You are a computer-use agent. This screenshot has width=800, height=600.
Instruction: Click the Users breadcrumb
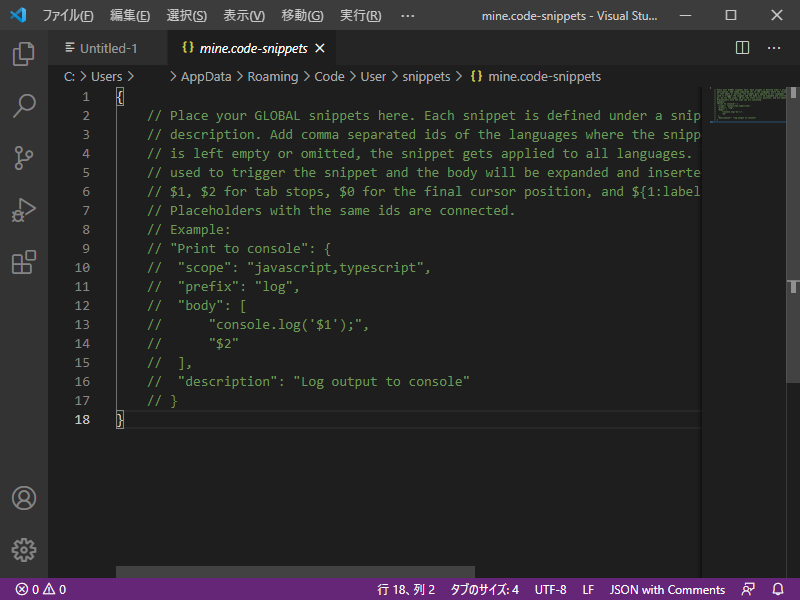(107, 77)
